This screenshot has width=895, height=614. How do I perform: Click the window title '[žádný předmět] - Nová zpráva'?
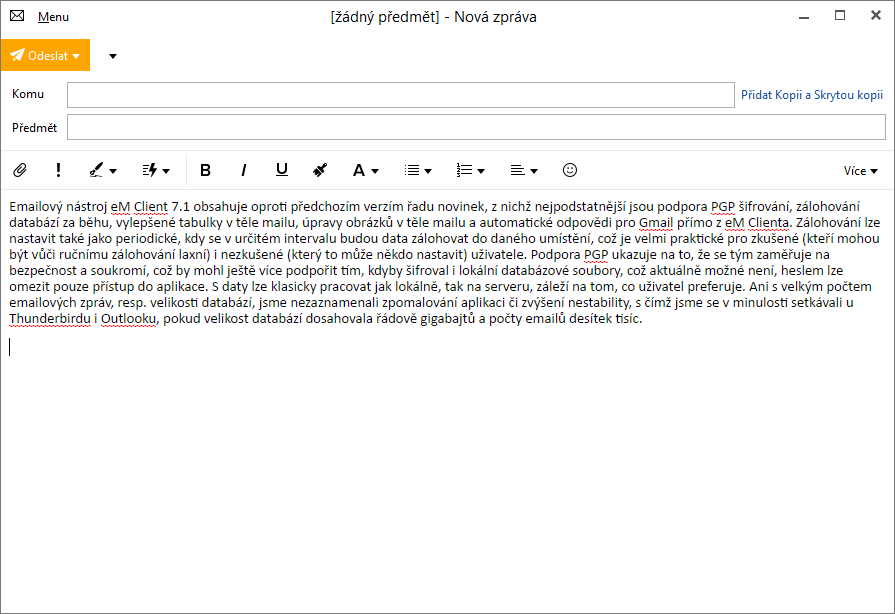point(433,17)
